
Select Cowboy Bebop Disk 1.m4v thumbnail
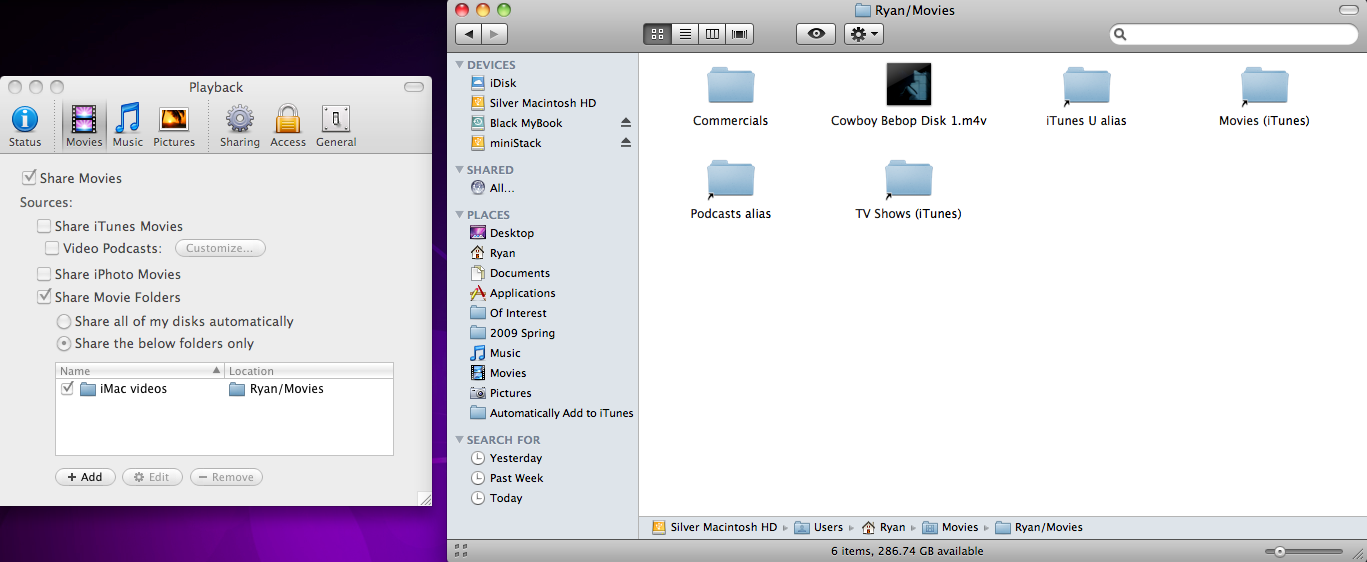[909, 84]
